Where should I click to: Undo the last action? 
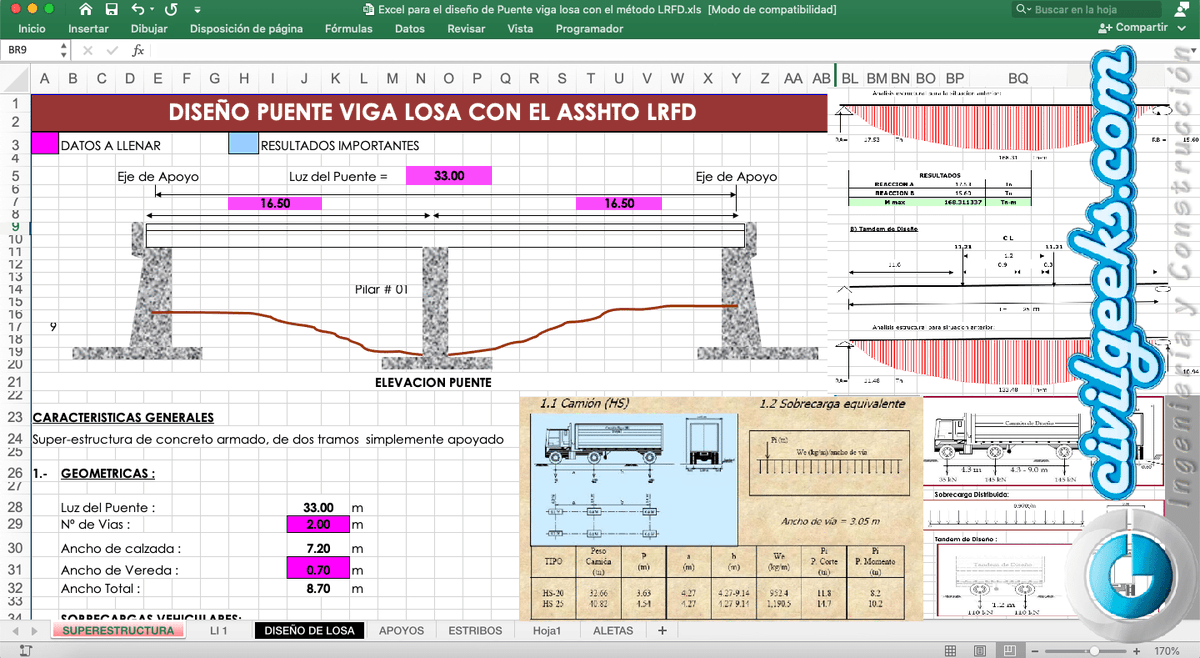(138, 9)
